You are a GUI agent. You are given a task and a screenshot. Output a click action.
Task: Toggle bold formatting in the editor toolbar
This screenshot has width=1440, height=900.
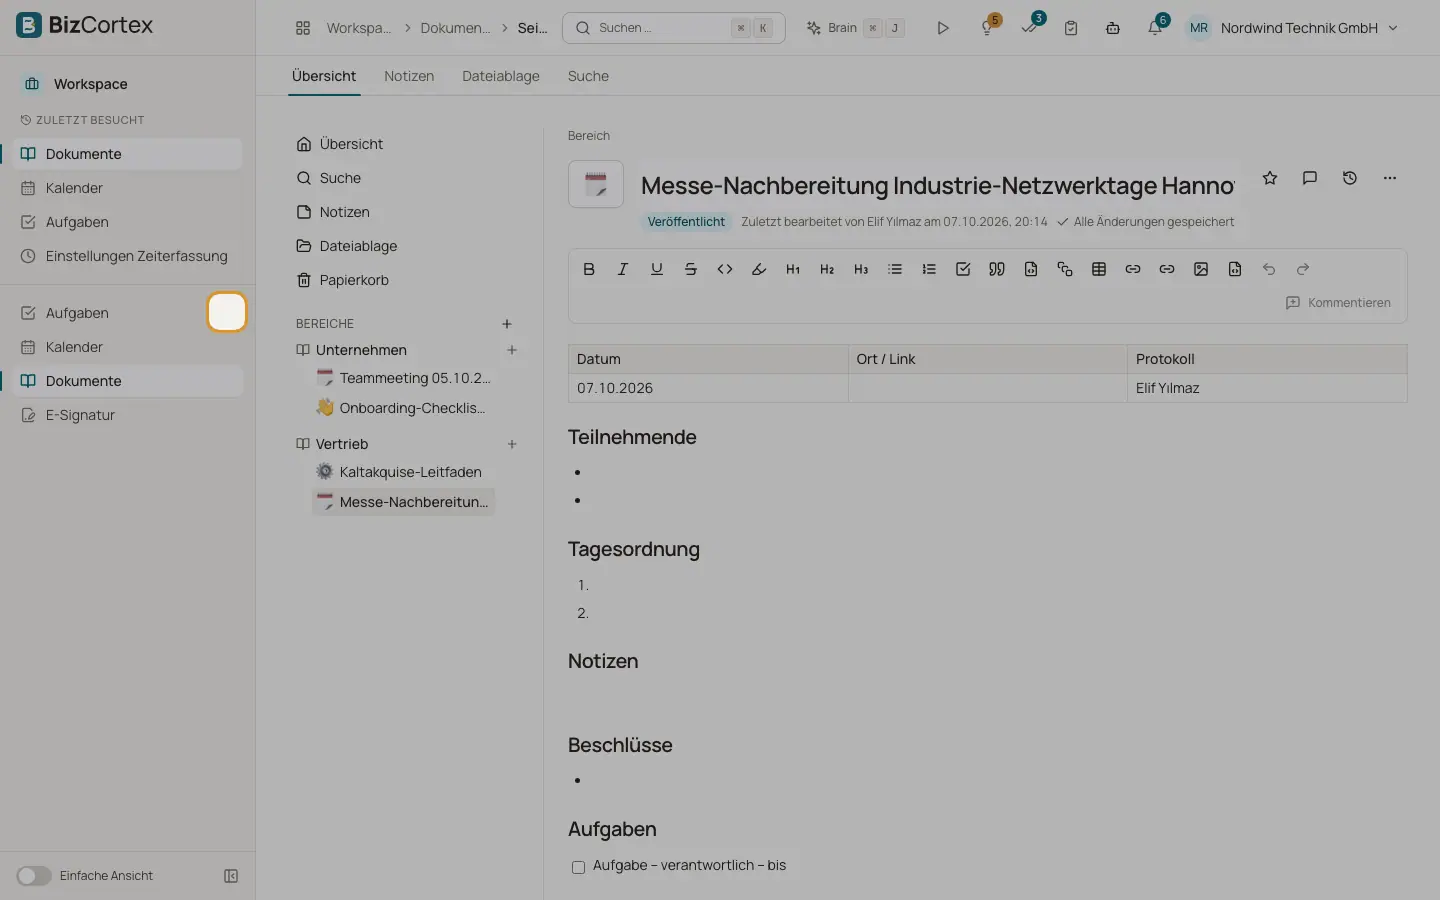(589, 269)
